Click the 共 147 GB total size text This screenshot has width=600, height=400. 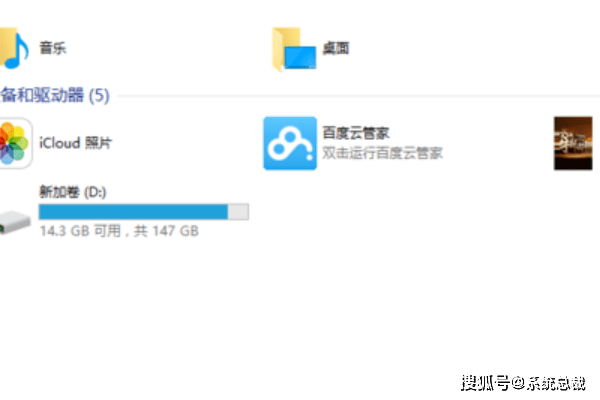tap(166, 231)
